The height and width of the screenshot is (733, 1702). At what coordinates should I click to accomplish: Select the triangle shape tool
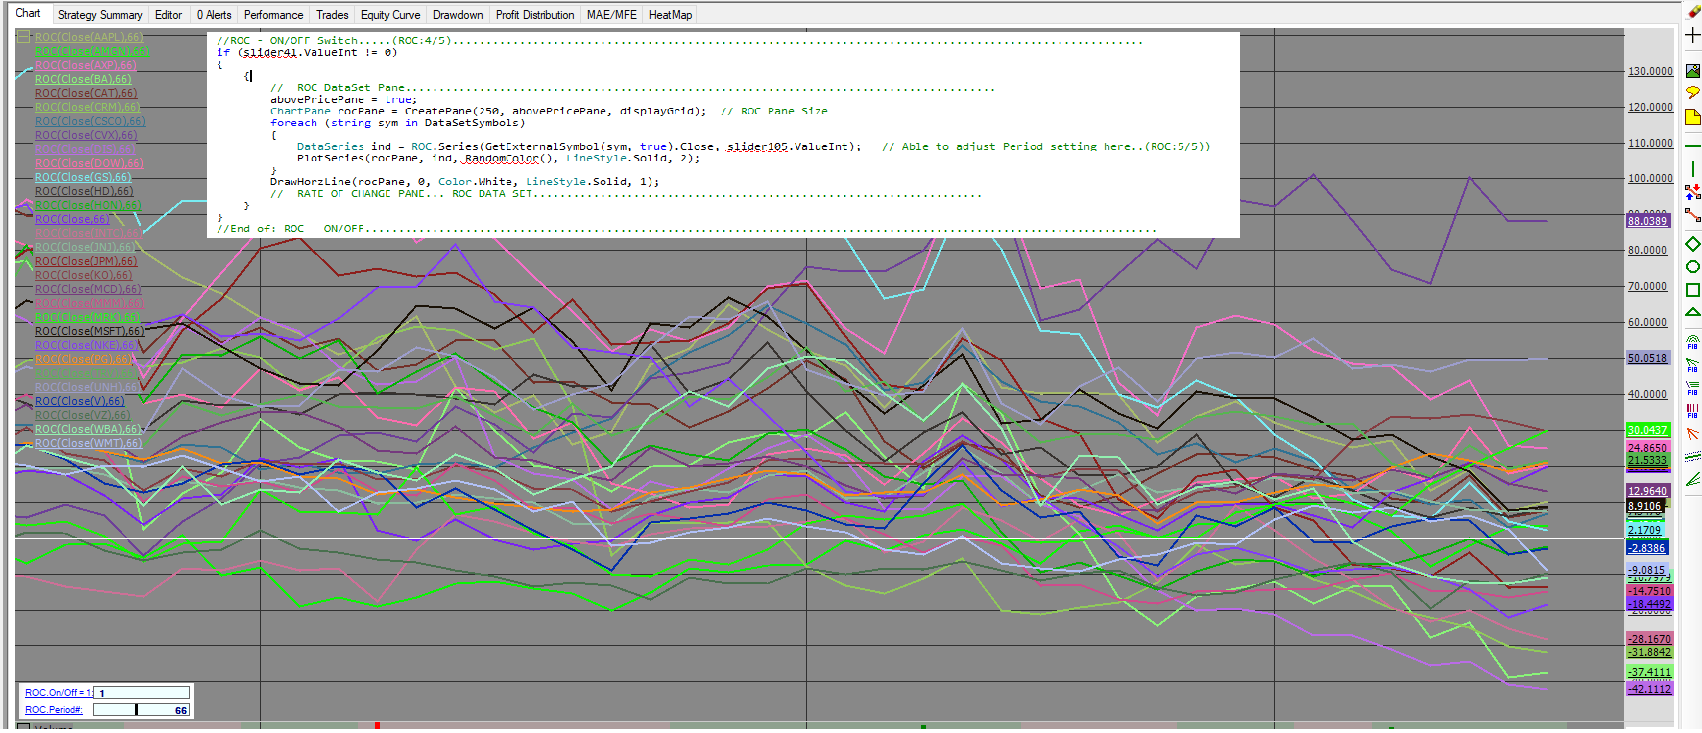(x=1692, y=313)
